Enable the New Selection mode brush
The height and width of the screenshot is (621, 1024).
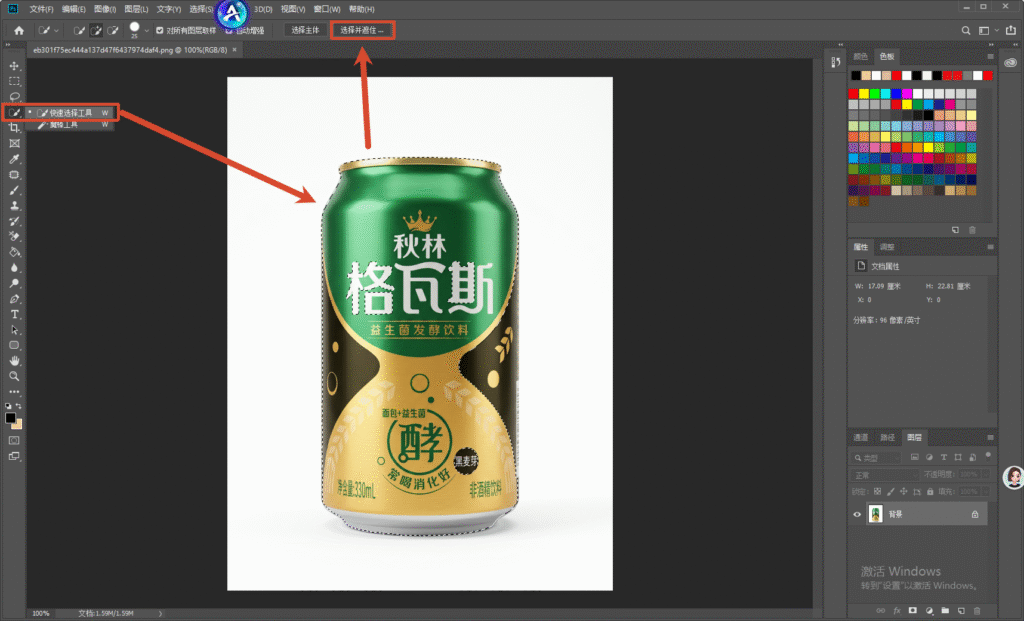coord(79,31)
